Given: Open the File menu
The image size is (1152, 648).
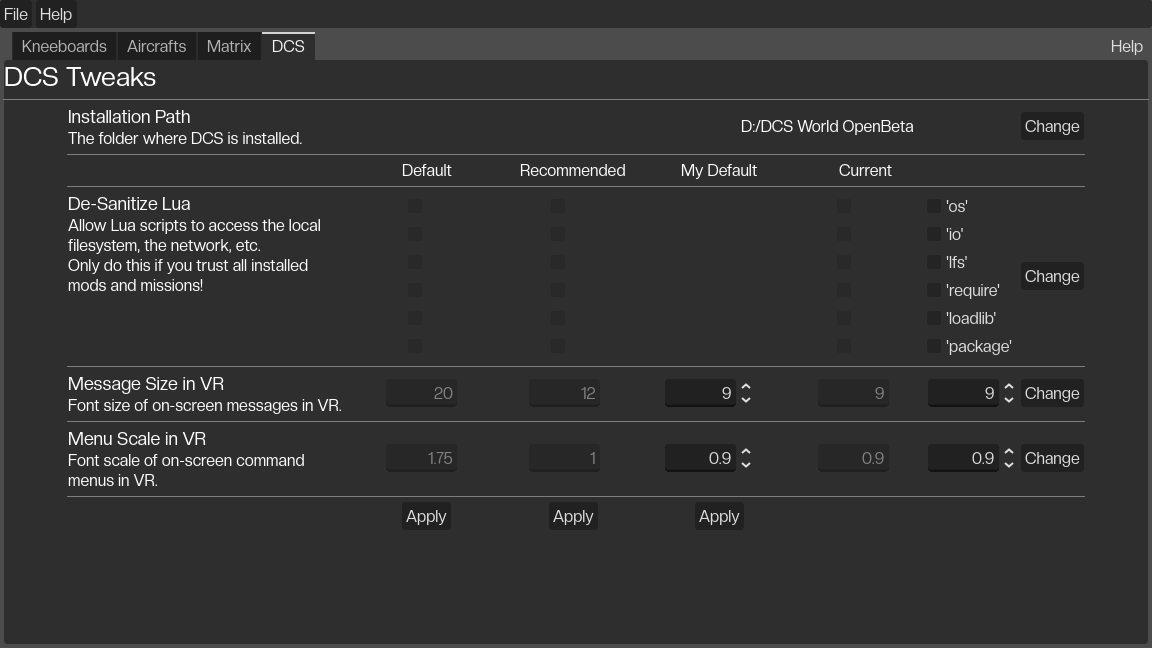Looking at the screenshot, I should tap(16, 14).
